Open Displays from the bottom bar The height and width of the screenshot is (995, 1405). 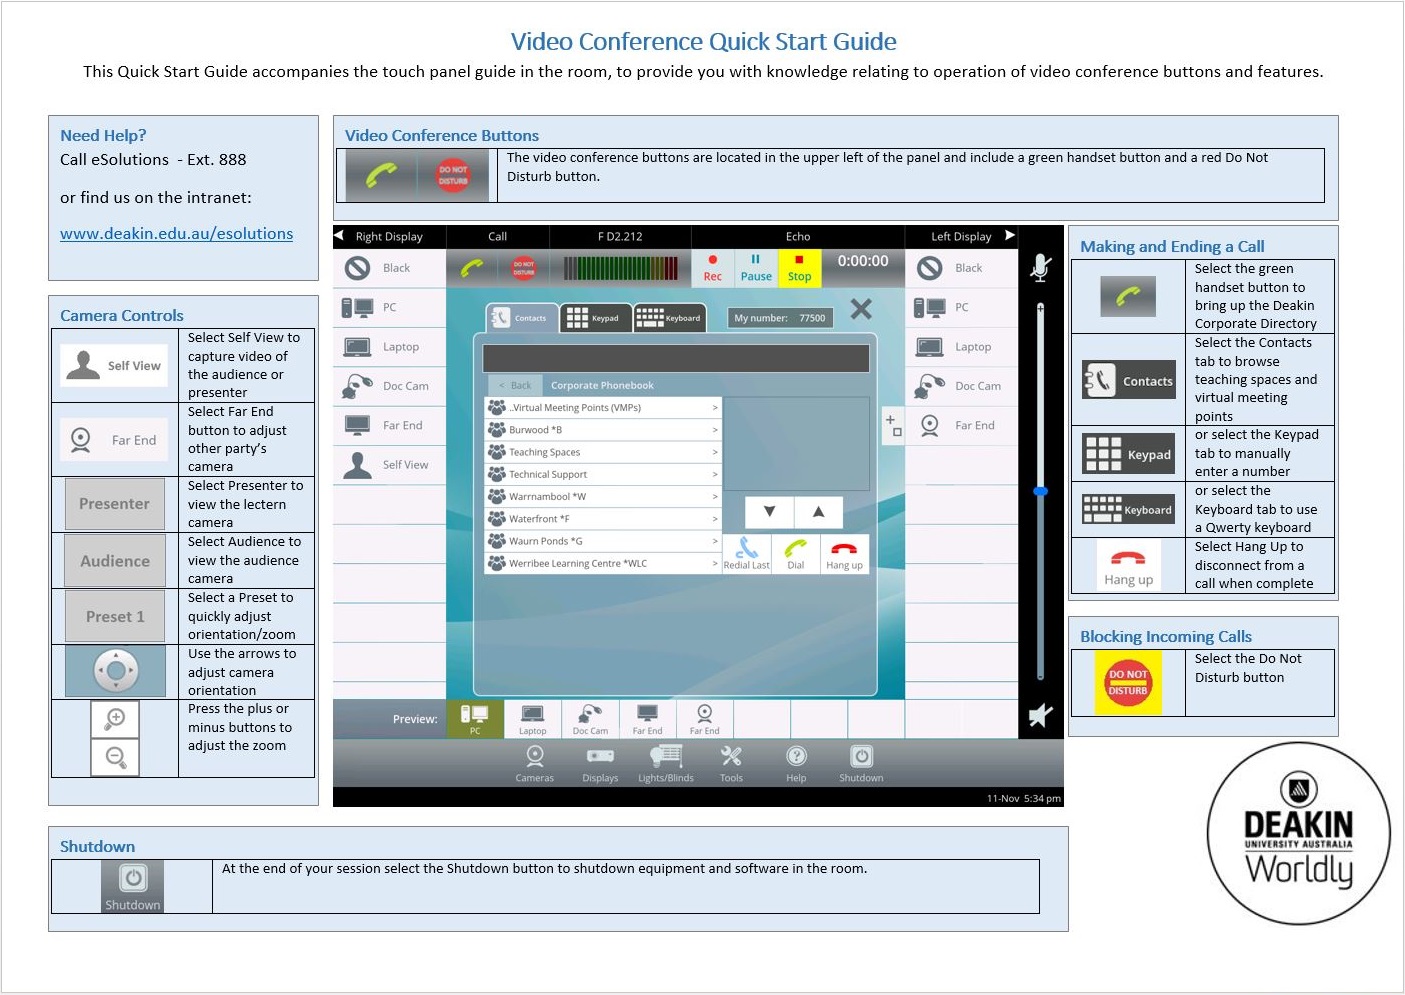coord(600,764)
